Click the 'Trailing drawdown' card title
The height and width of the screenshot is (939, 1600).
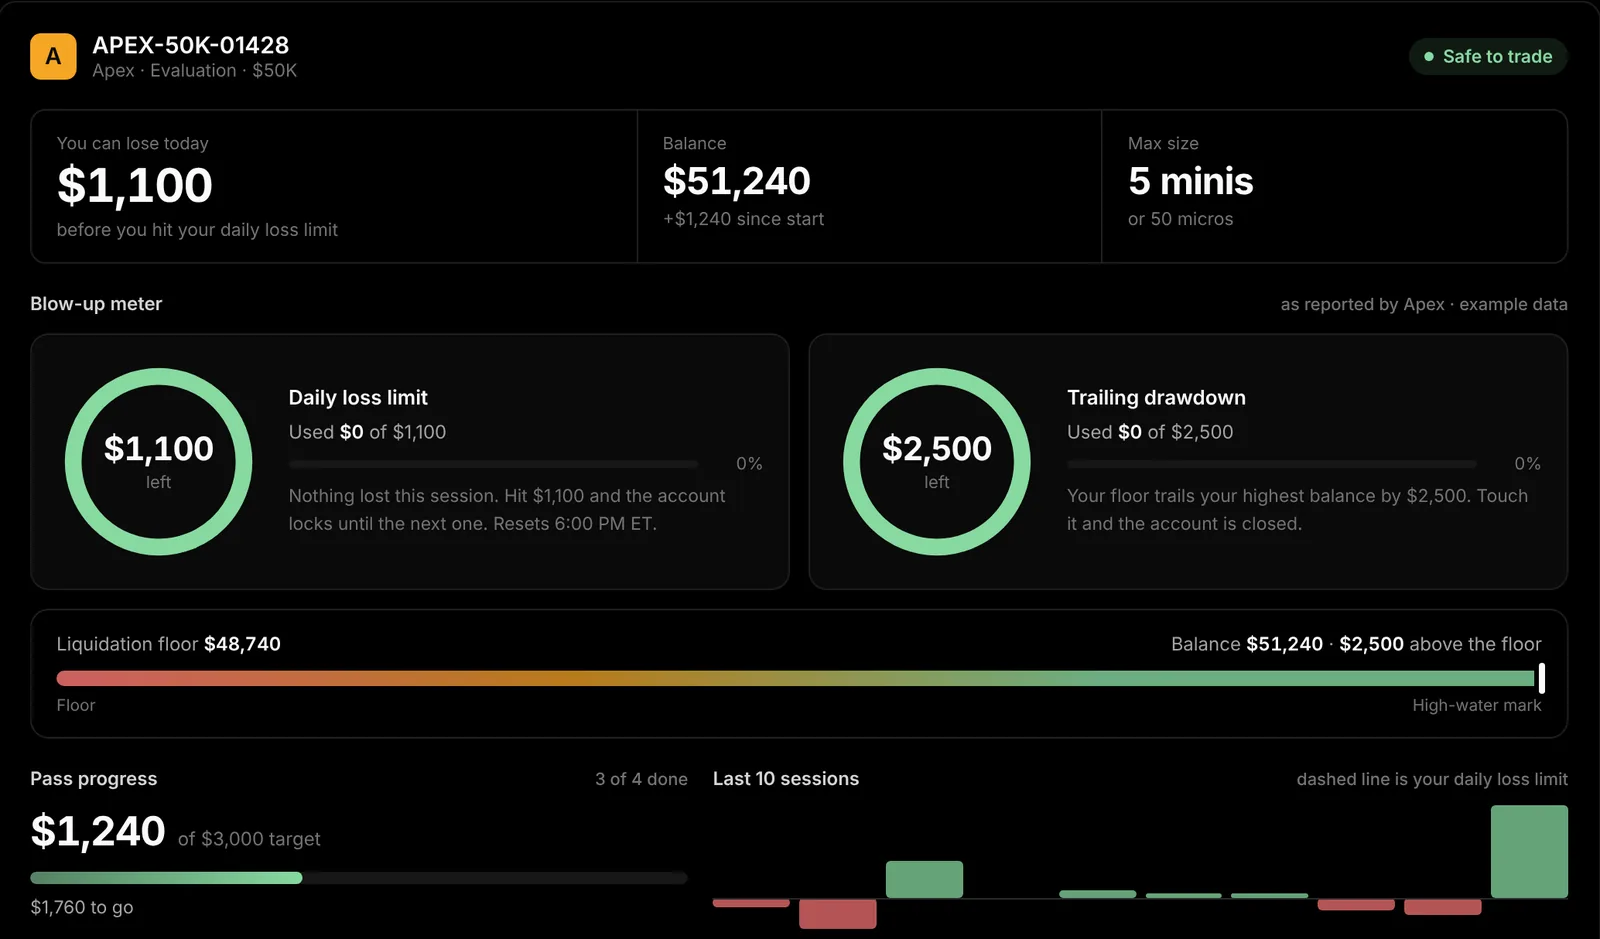pos(1156,398)
